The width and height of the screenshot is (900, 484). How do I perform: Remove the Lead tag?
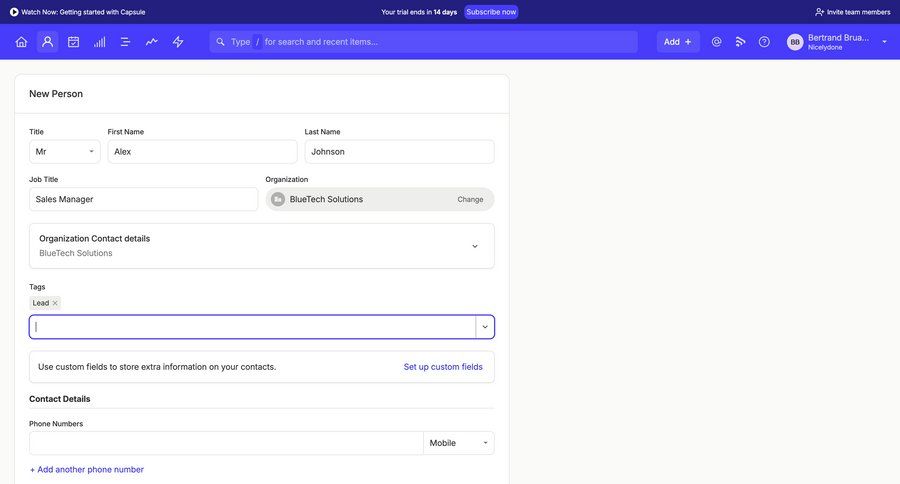55,303
